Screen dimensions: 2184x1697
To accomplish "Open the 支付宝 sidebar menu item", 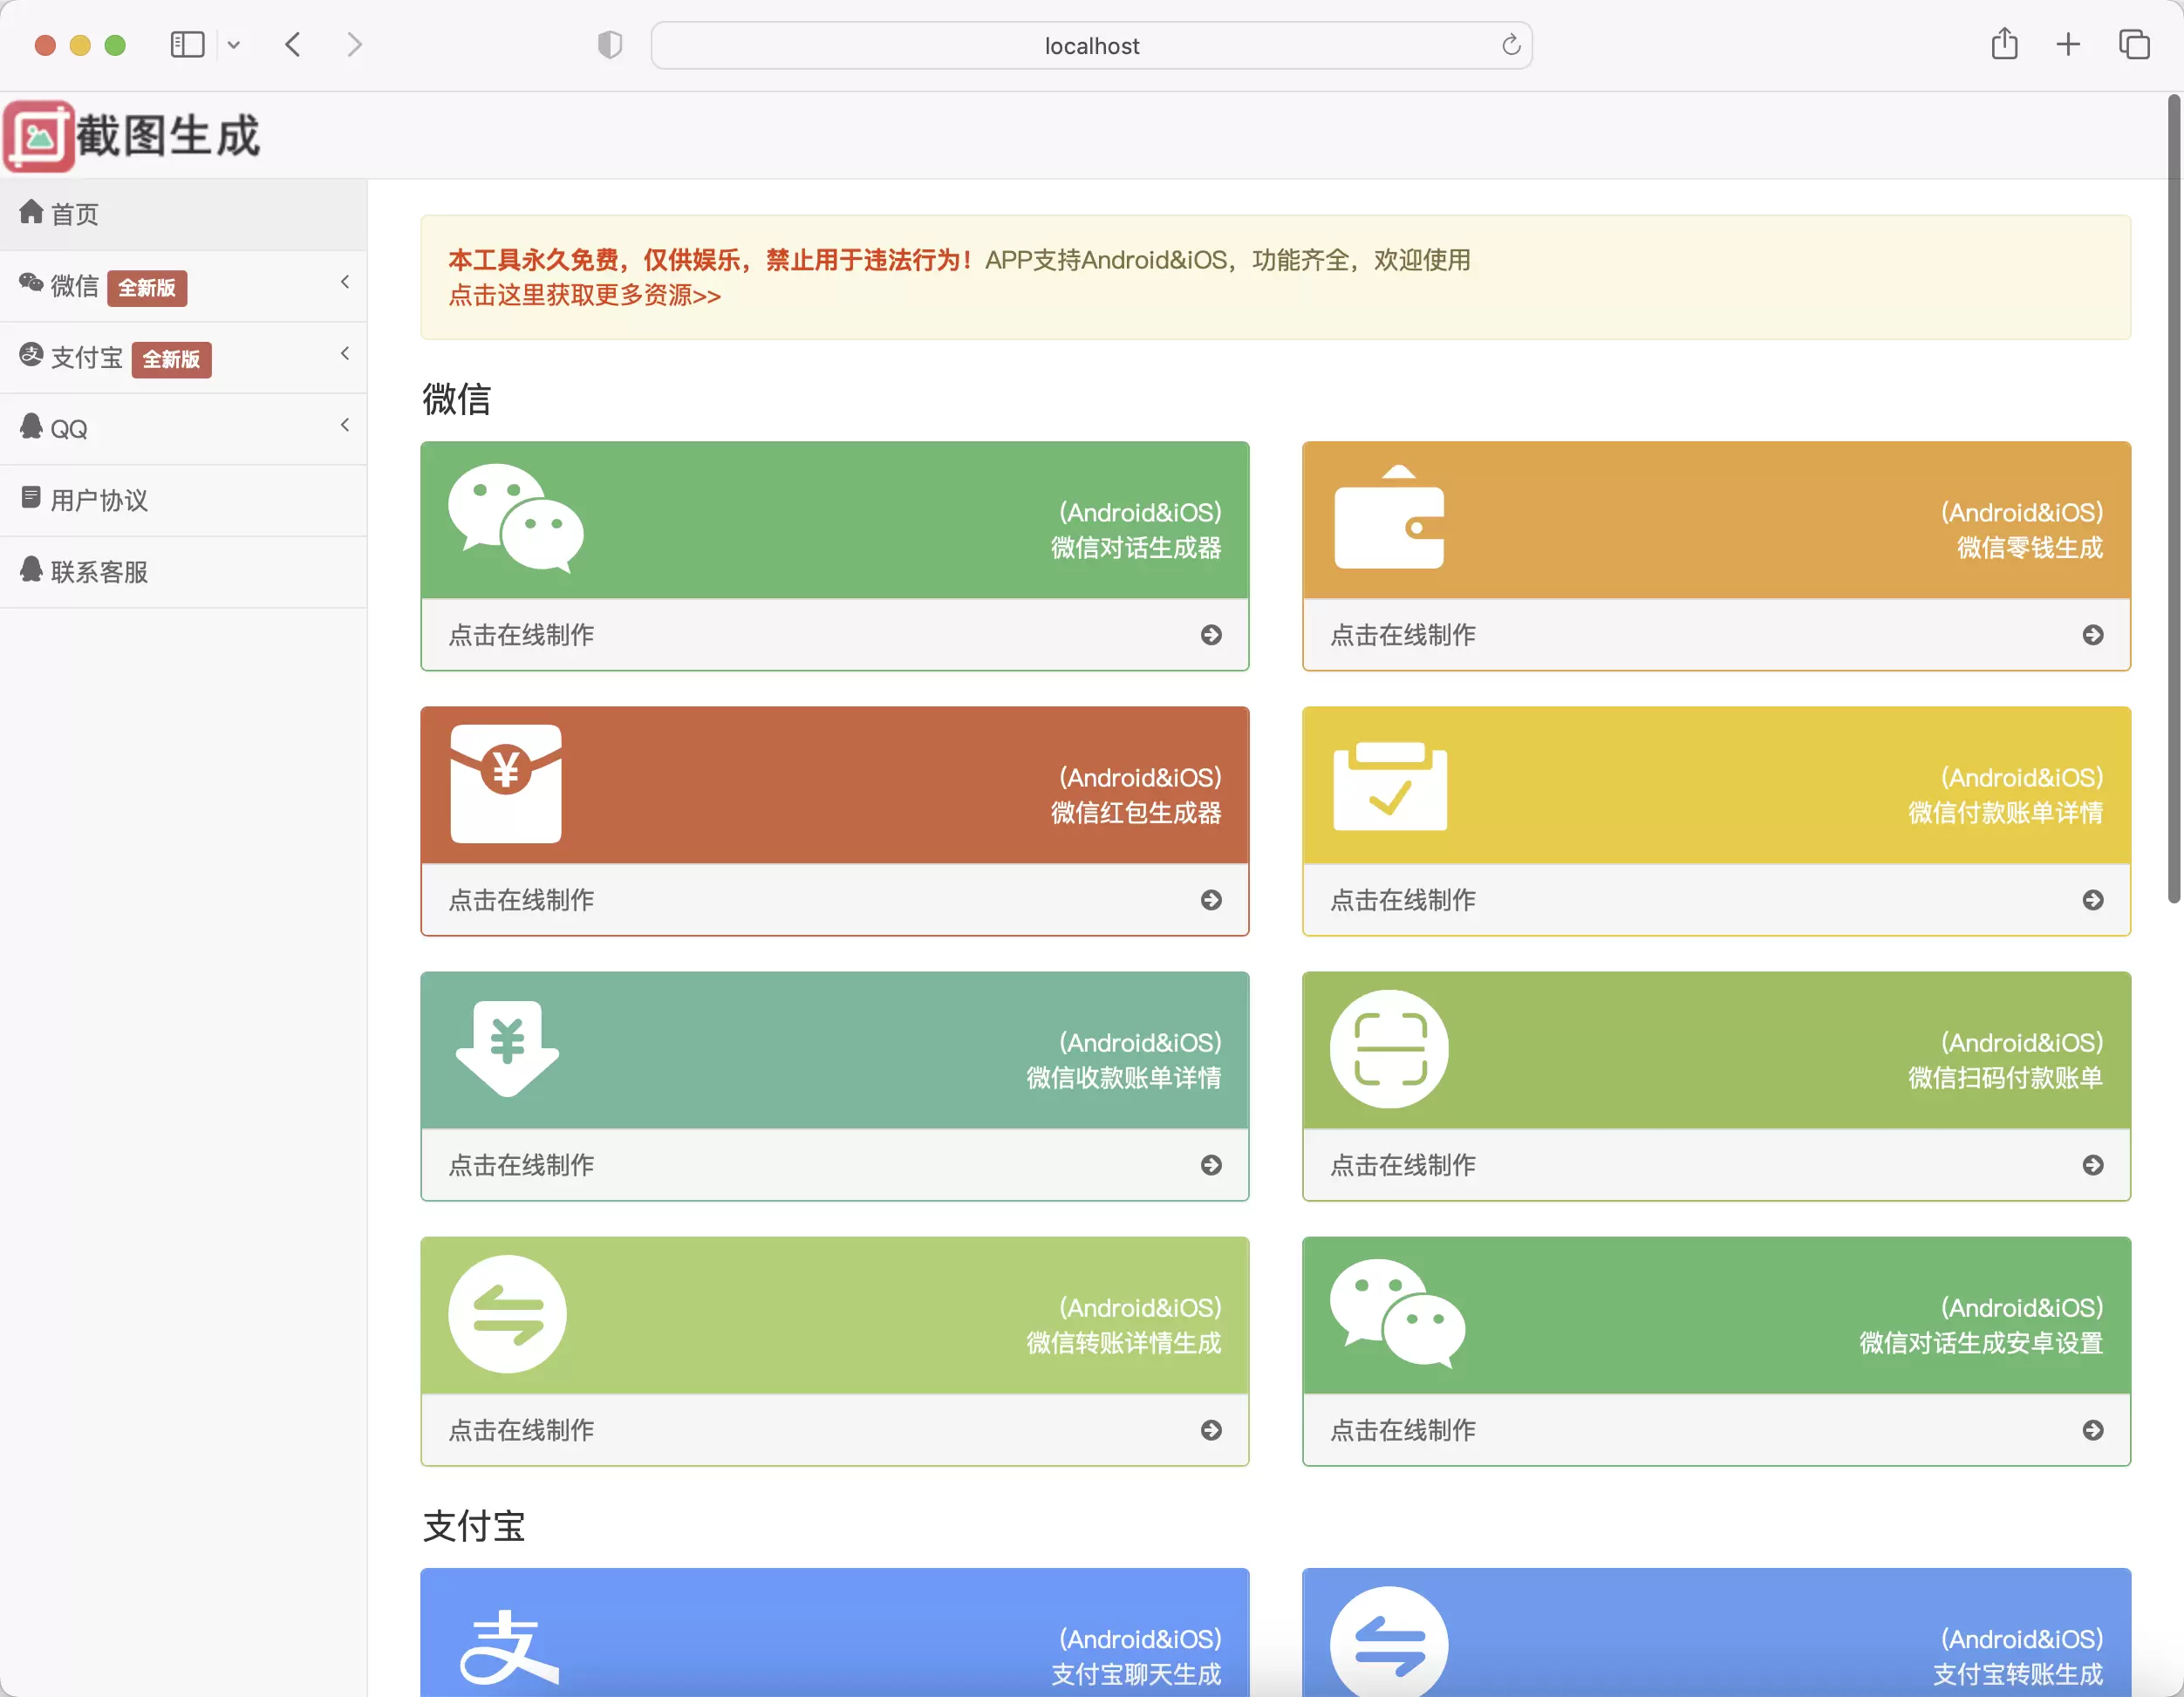I will pyautogui.click(x=183, y=357).
